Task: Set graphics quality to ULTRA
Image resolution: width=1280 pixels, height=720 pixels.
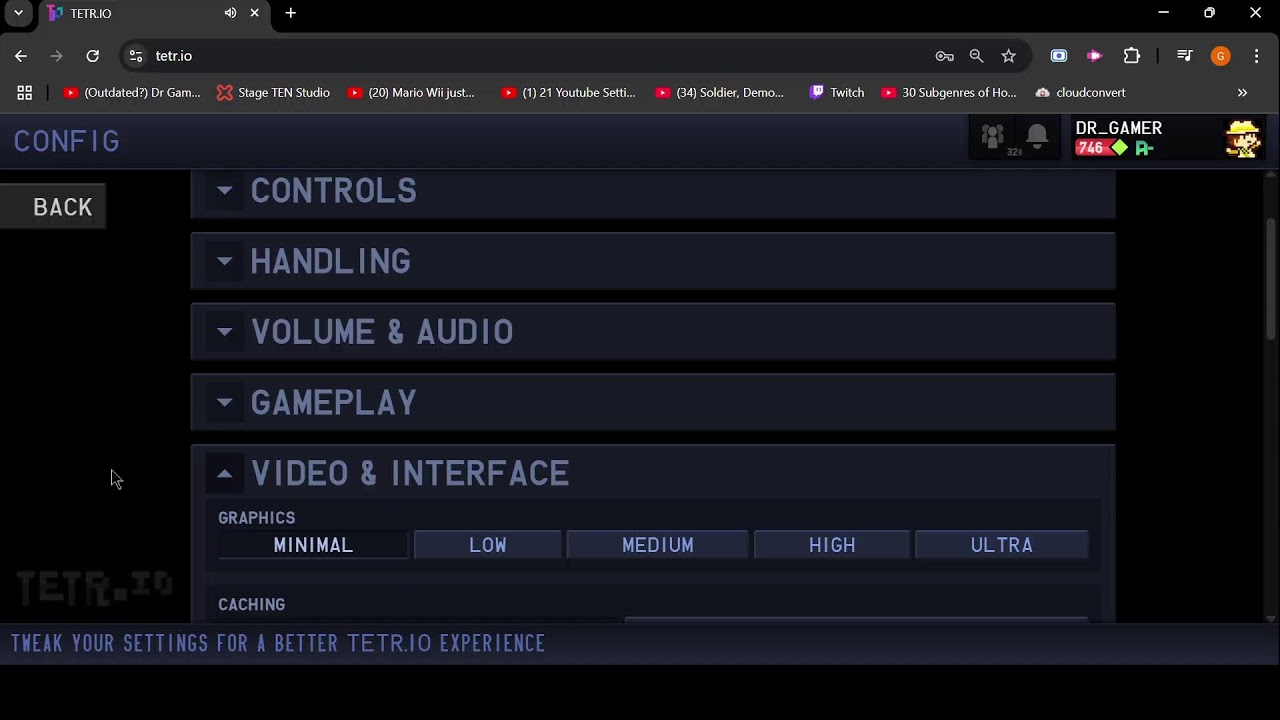Action: (1001, 545)
